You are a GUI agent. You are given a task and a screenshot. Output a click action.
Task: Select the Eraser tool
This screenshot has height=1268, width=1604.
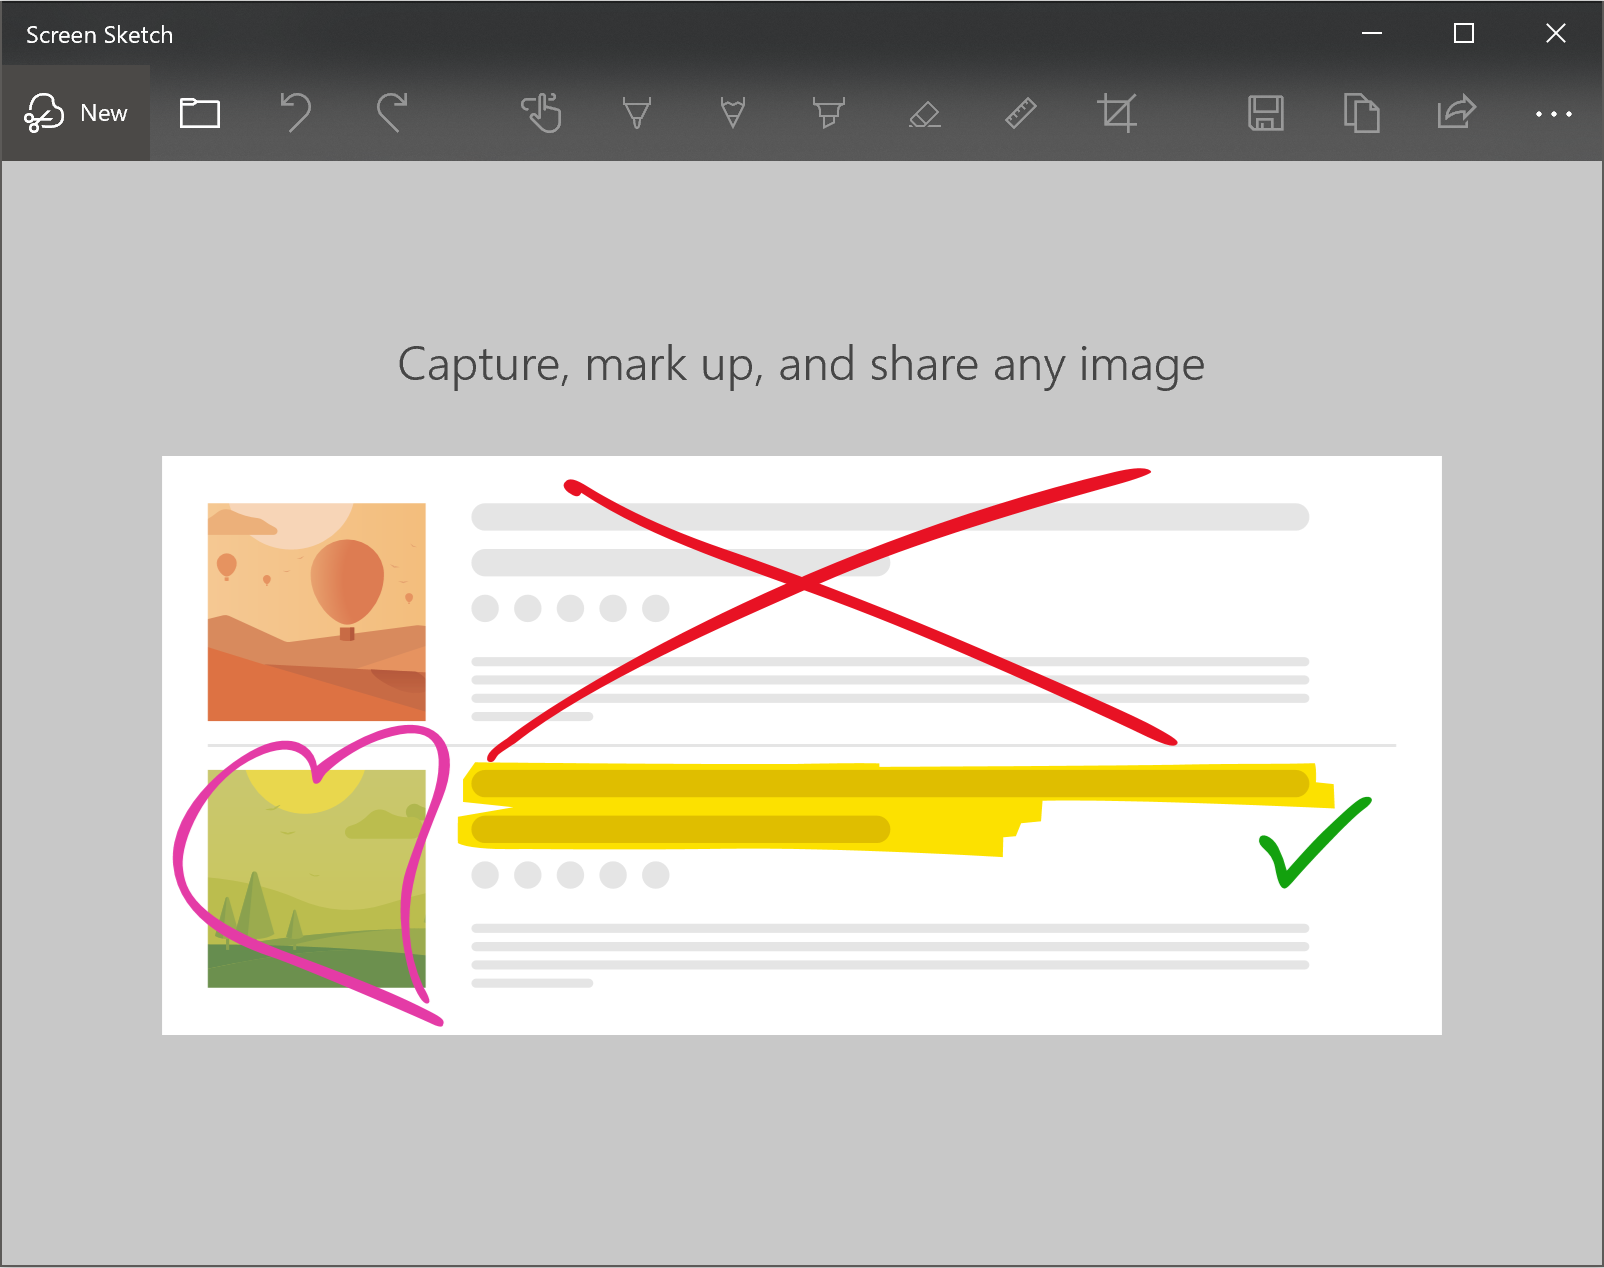925,113
